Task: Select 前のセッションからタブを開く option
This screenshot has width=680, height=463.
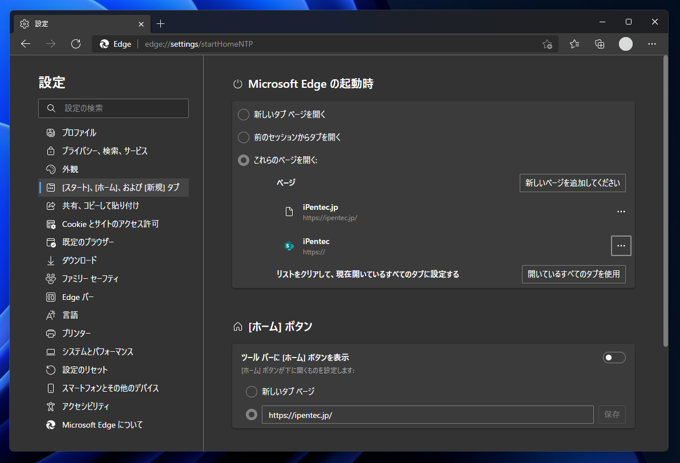Action: coord(244,137)
